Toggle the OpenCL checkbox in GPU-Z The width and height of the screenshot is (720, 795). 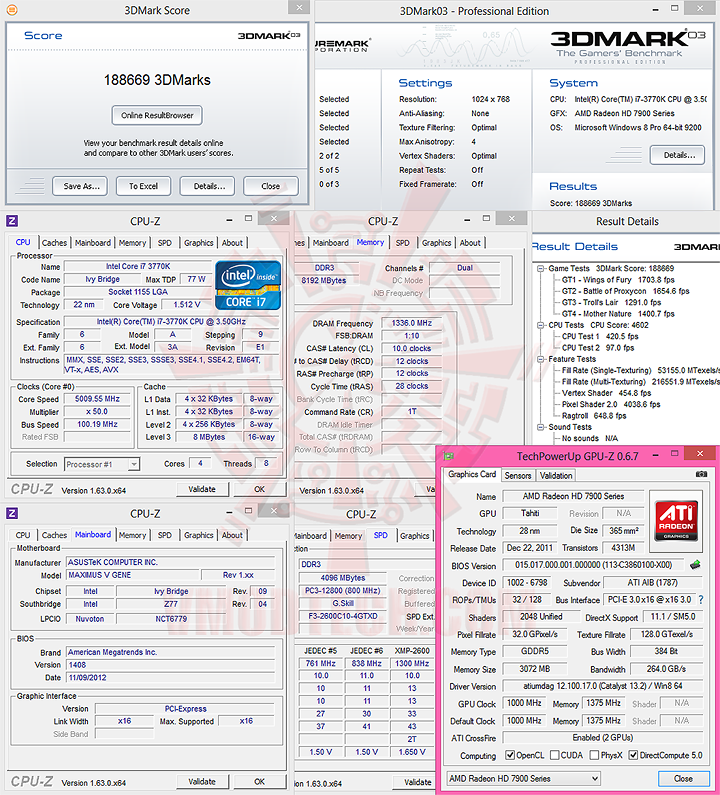pyautogui.click(x=510, y=755)
